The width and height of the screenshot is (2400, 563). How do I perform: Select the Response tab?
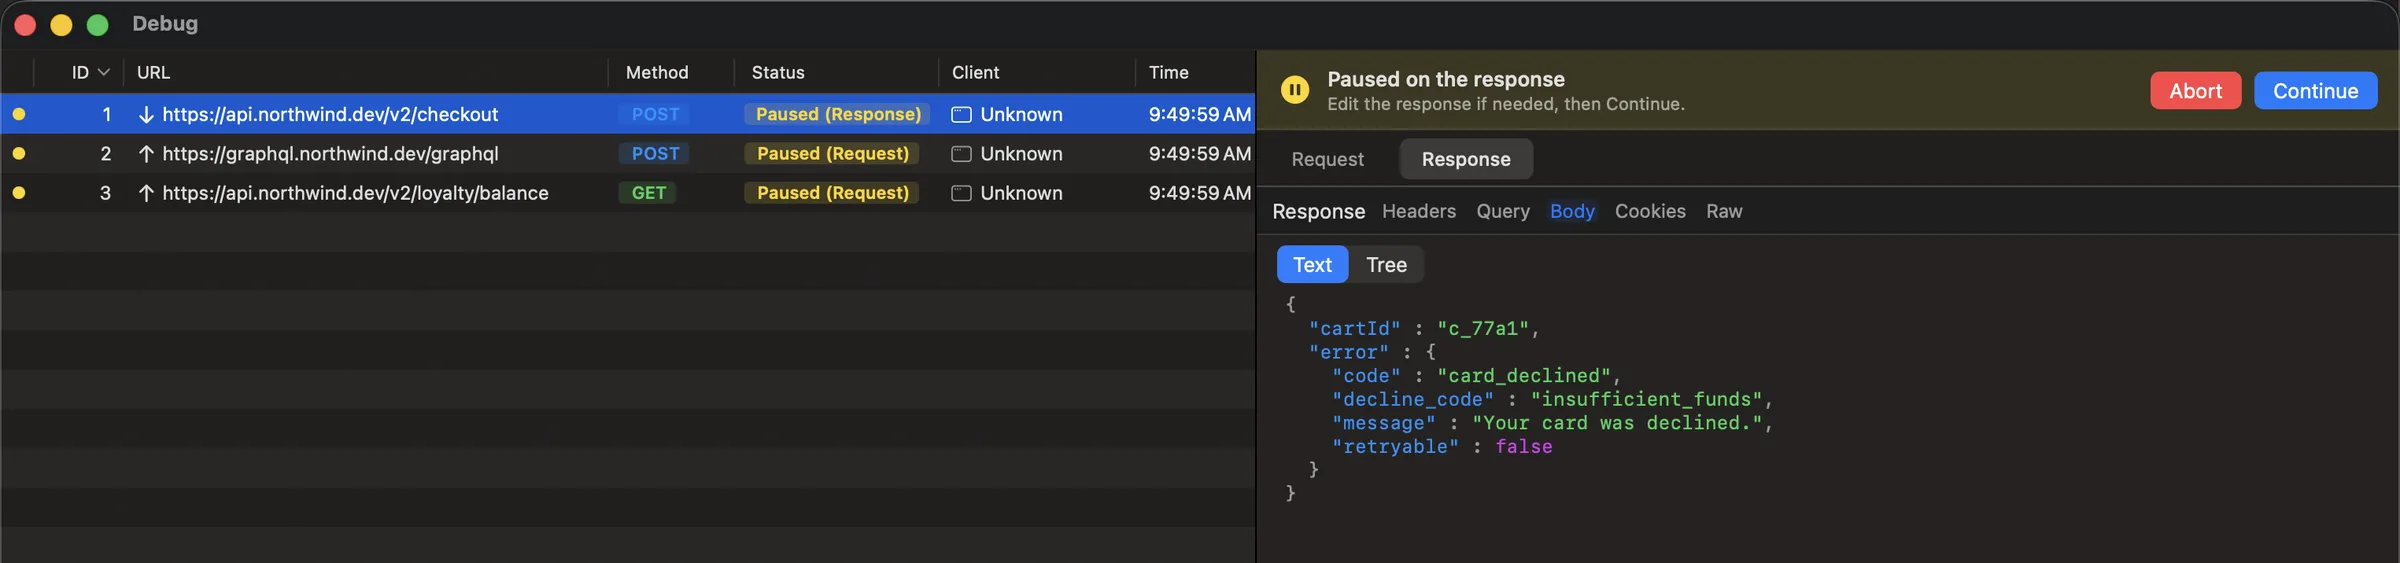pyautogui.click(x=1466, y=159)
